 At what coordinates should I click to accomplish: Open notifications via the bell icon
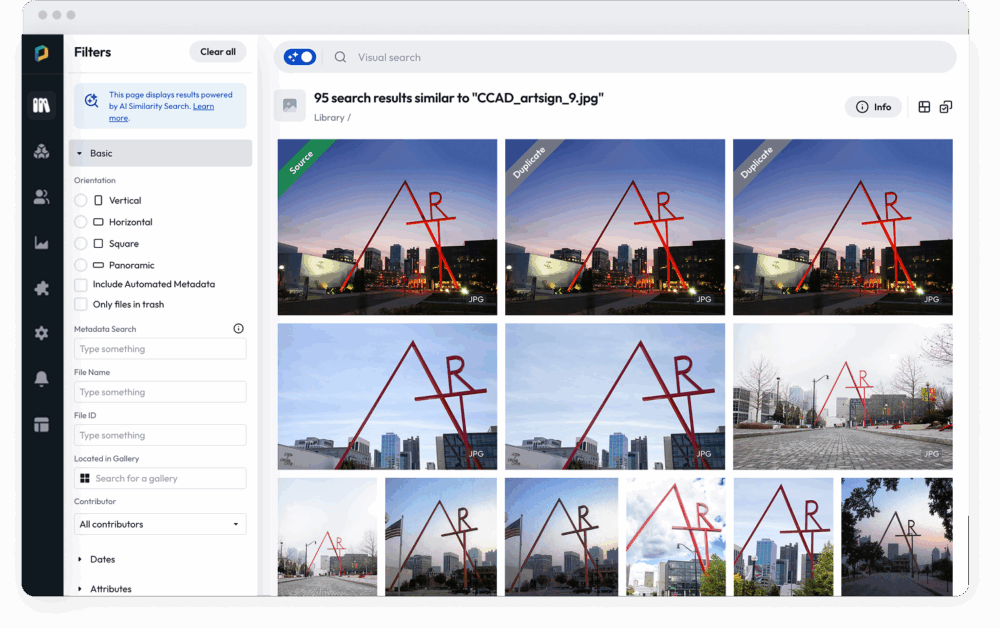pos(41,379)
